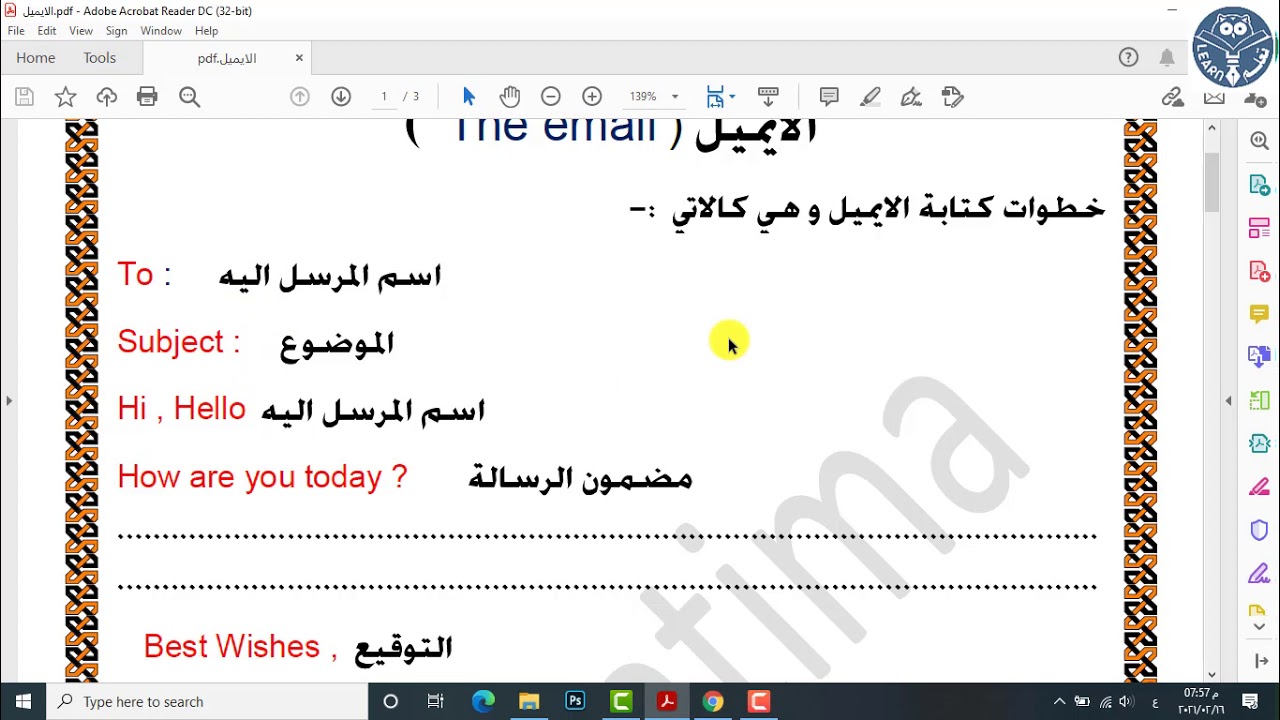Viewport: 1280px width, 720px height.
Task: Click the scrolling mode keyboard icon
Action: click(x=768, y=97)
